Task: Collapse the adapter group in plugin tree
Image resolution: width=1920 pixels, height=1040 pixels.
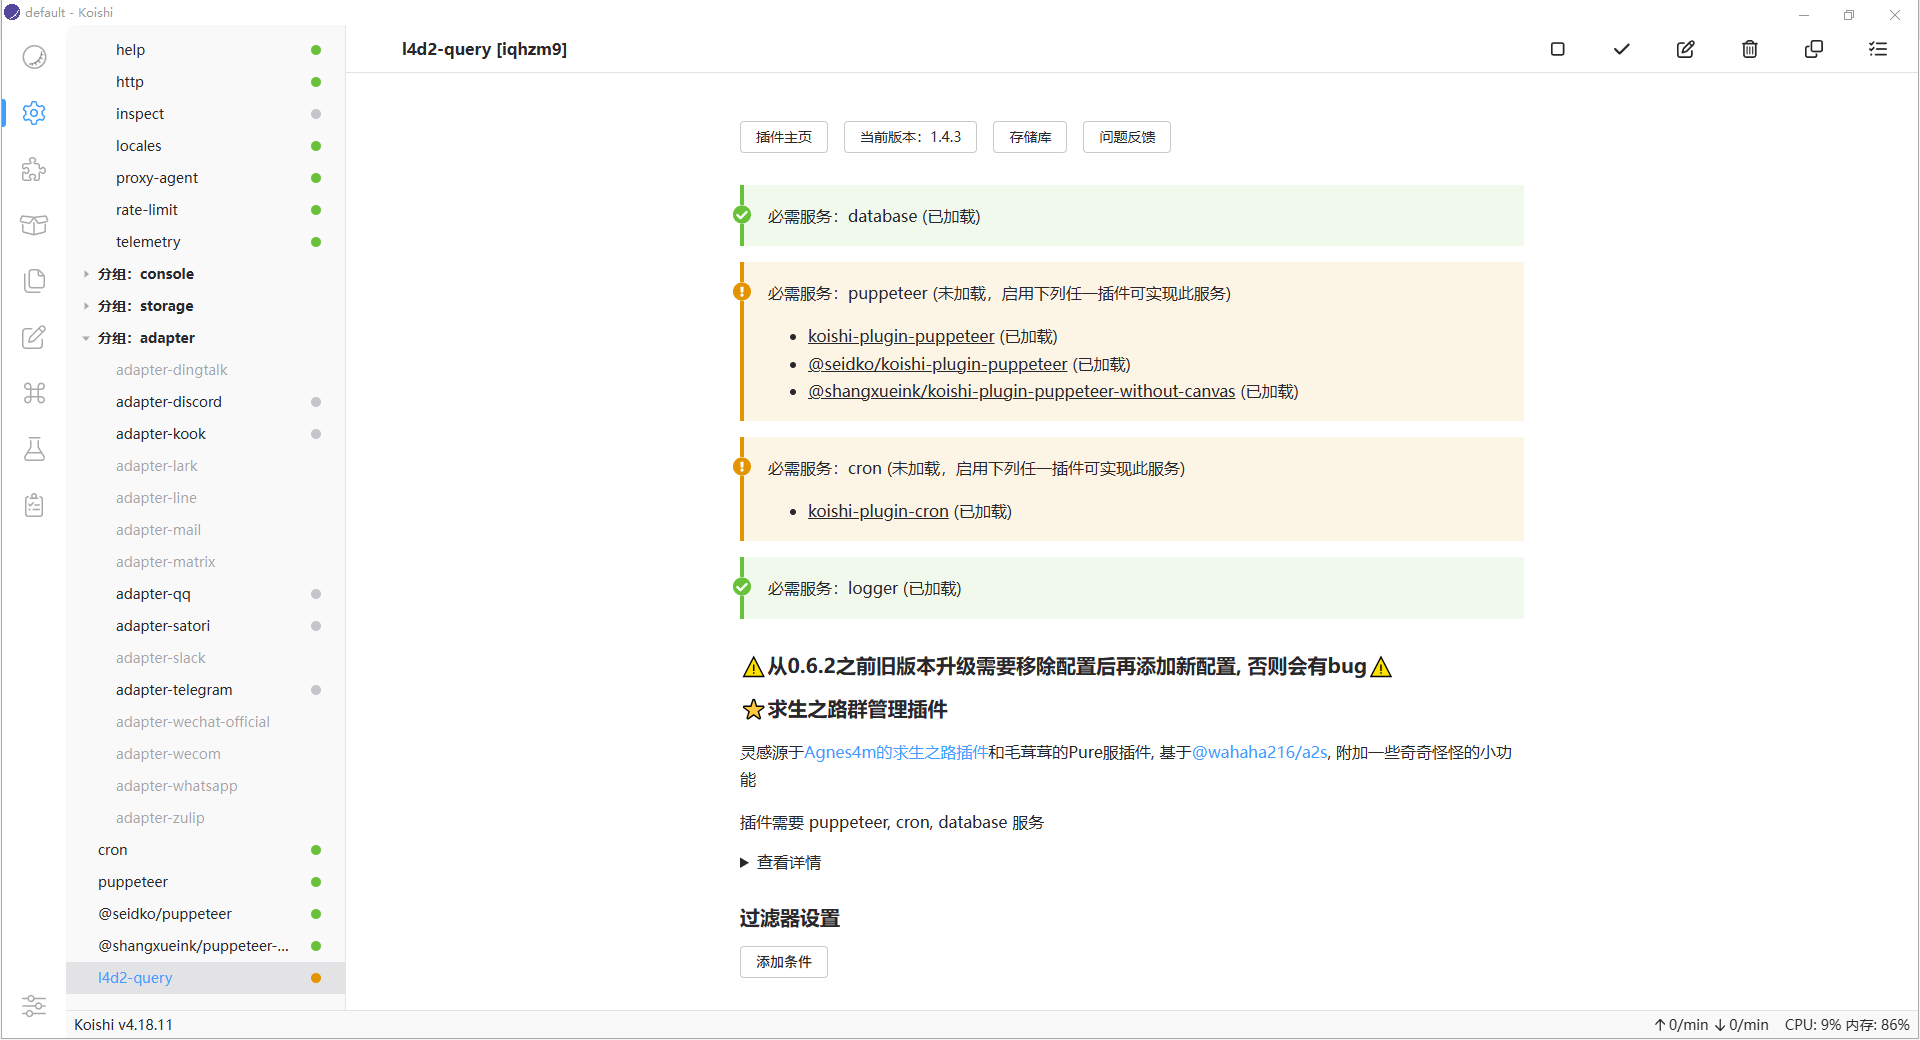Action: 86,338
